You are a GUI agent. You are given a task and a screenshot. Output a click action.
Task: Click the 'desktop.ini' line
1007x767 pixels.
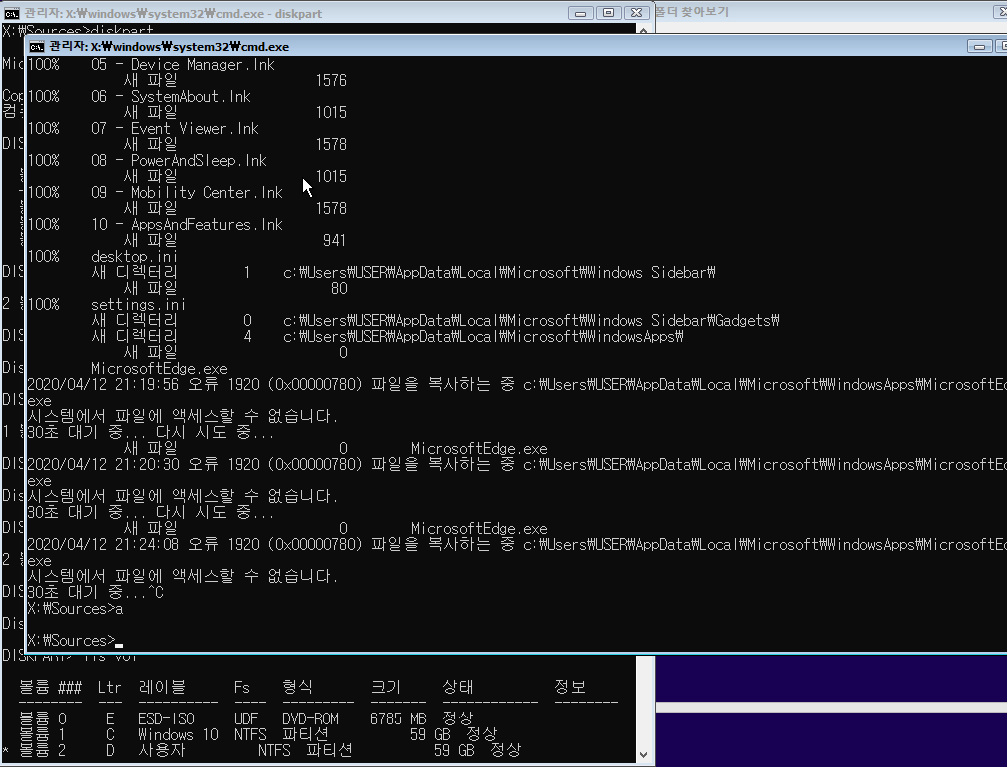(x=103, y=256)
